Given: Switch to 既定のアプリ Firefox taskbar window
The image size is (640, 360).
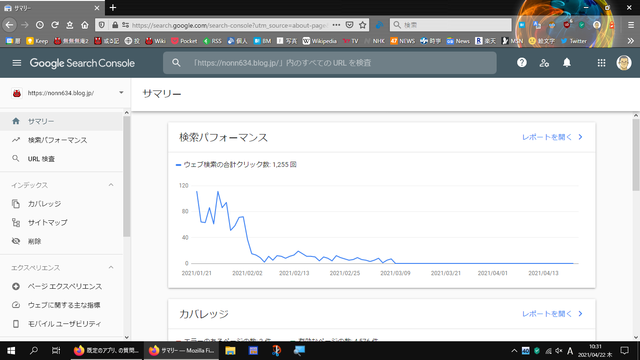Looking at the screenshot, I should pos(106,351).
